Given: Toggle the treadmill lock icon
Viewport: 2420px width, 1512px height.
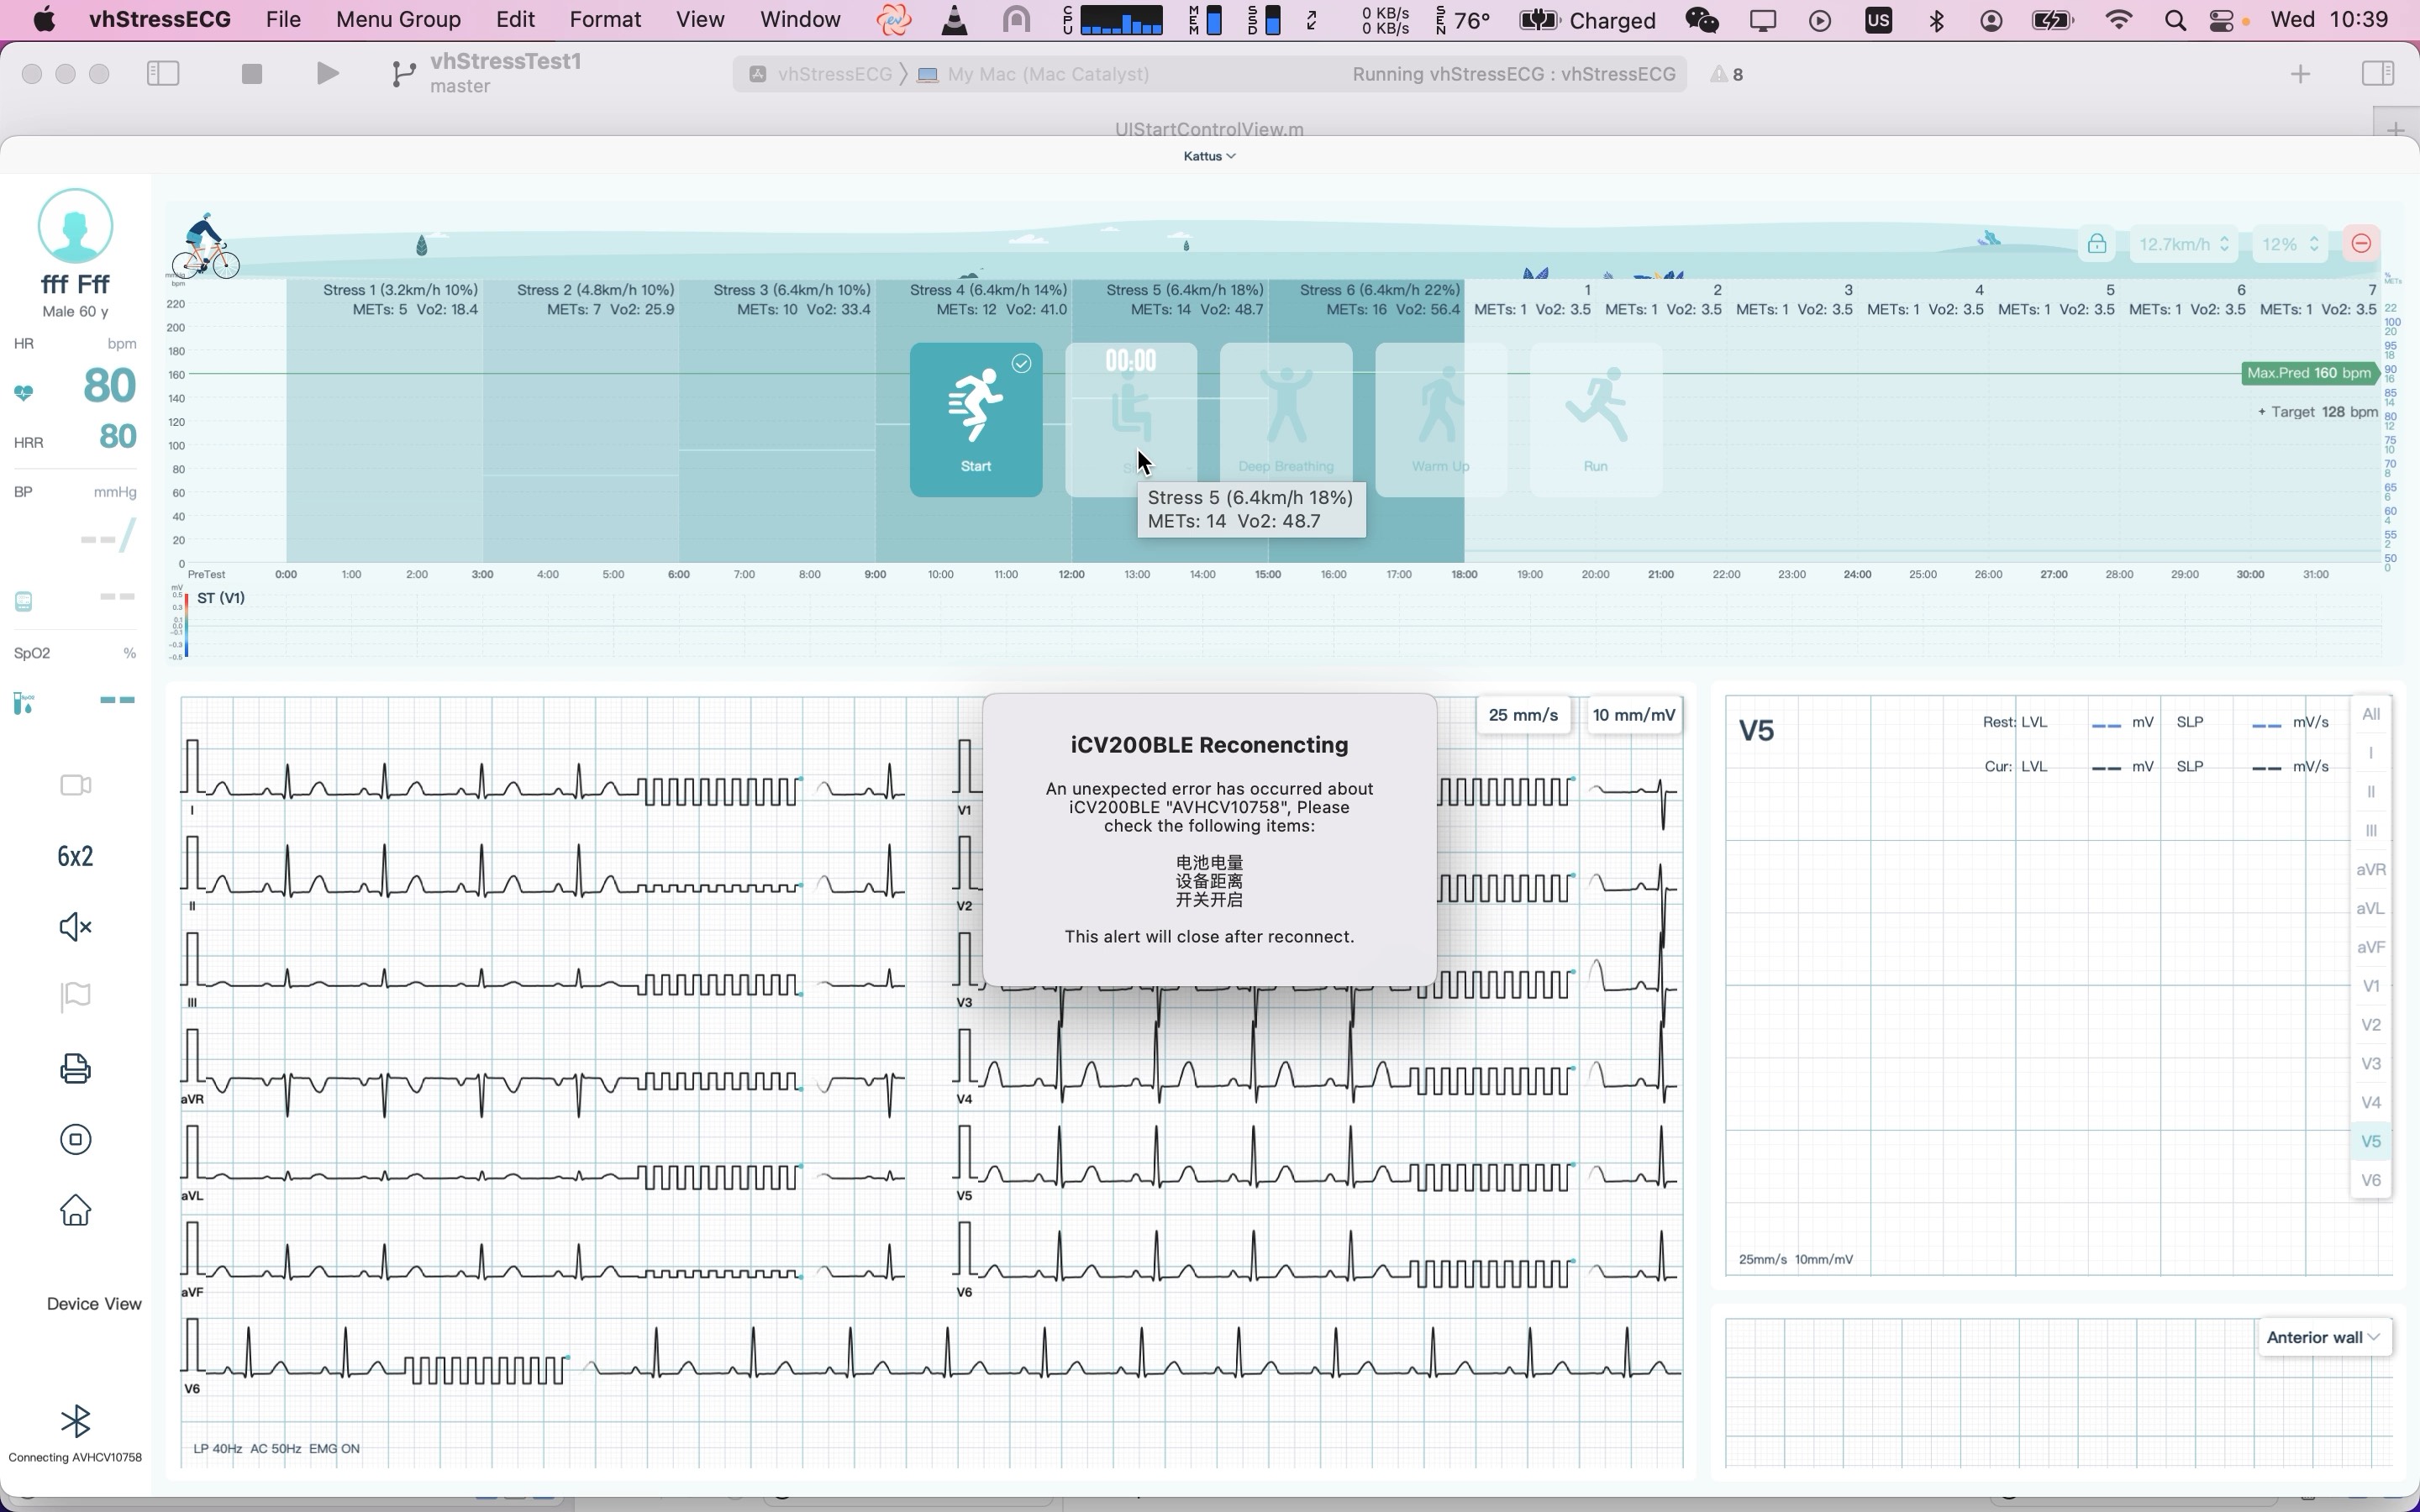Looking at the screenshot, I should (2097, 244).
